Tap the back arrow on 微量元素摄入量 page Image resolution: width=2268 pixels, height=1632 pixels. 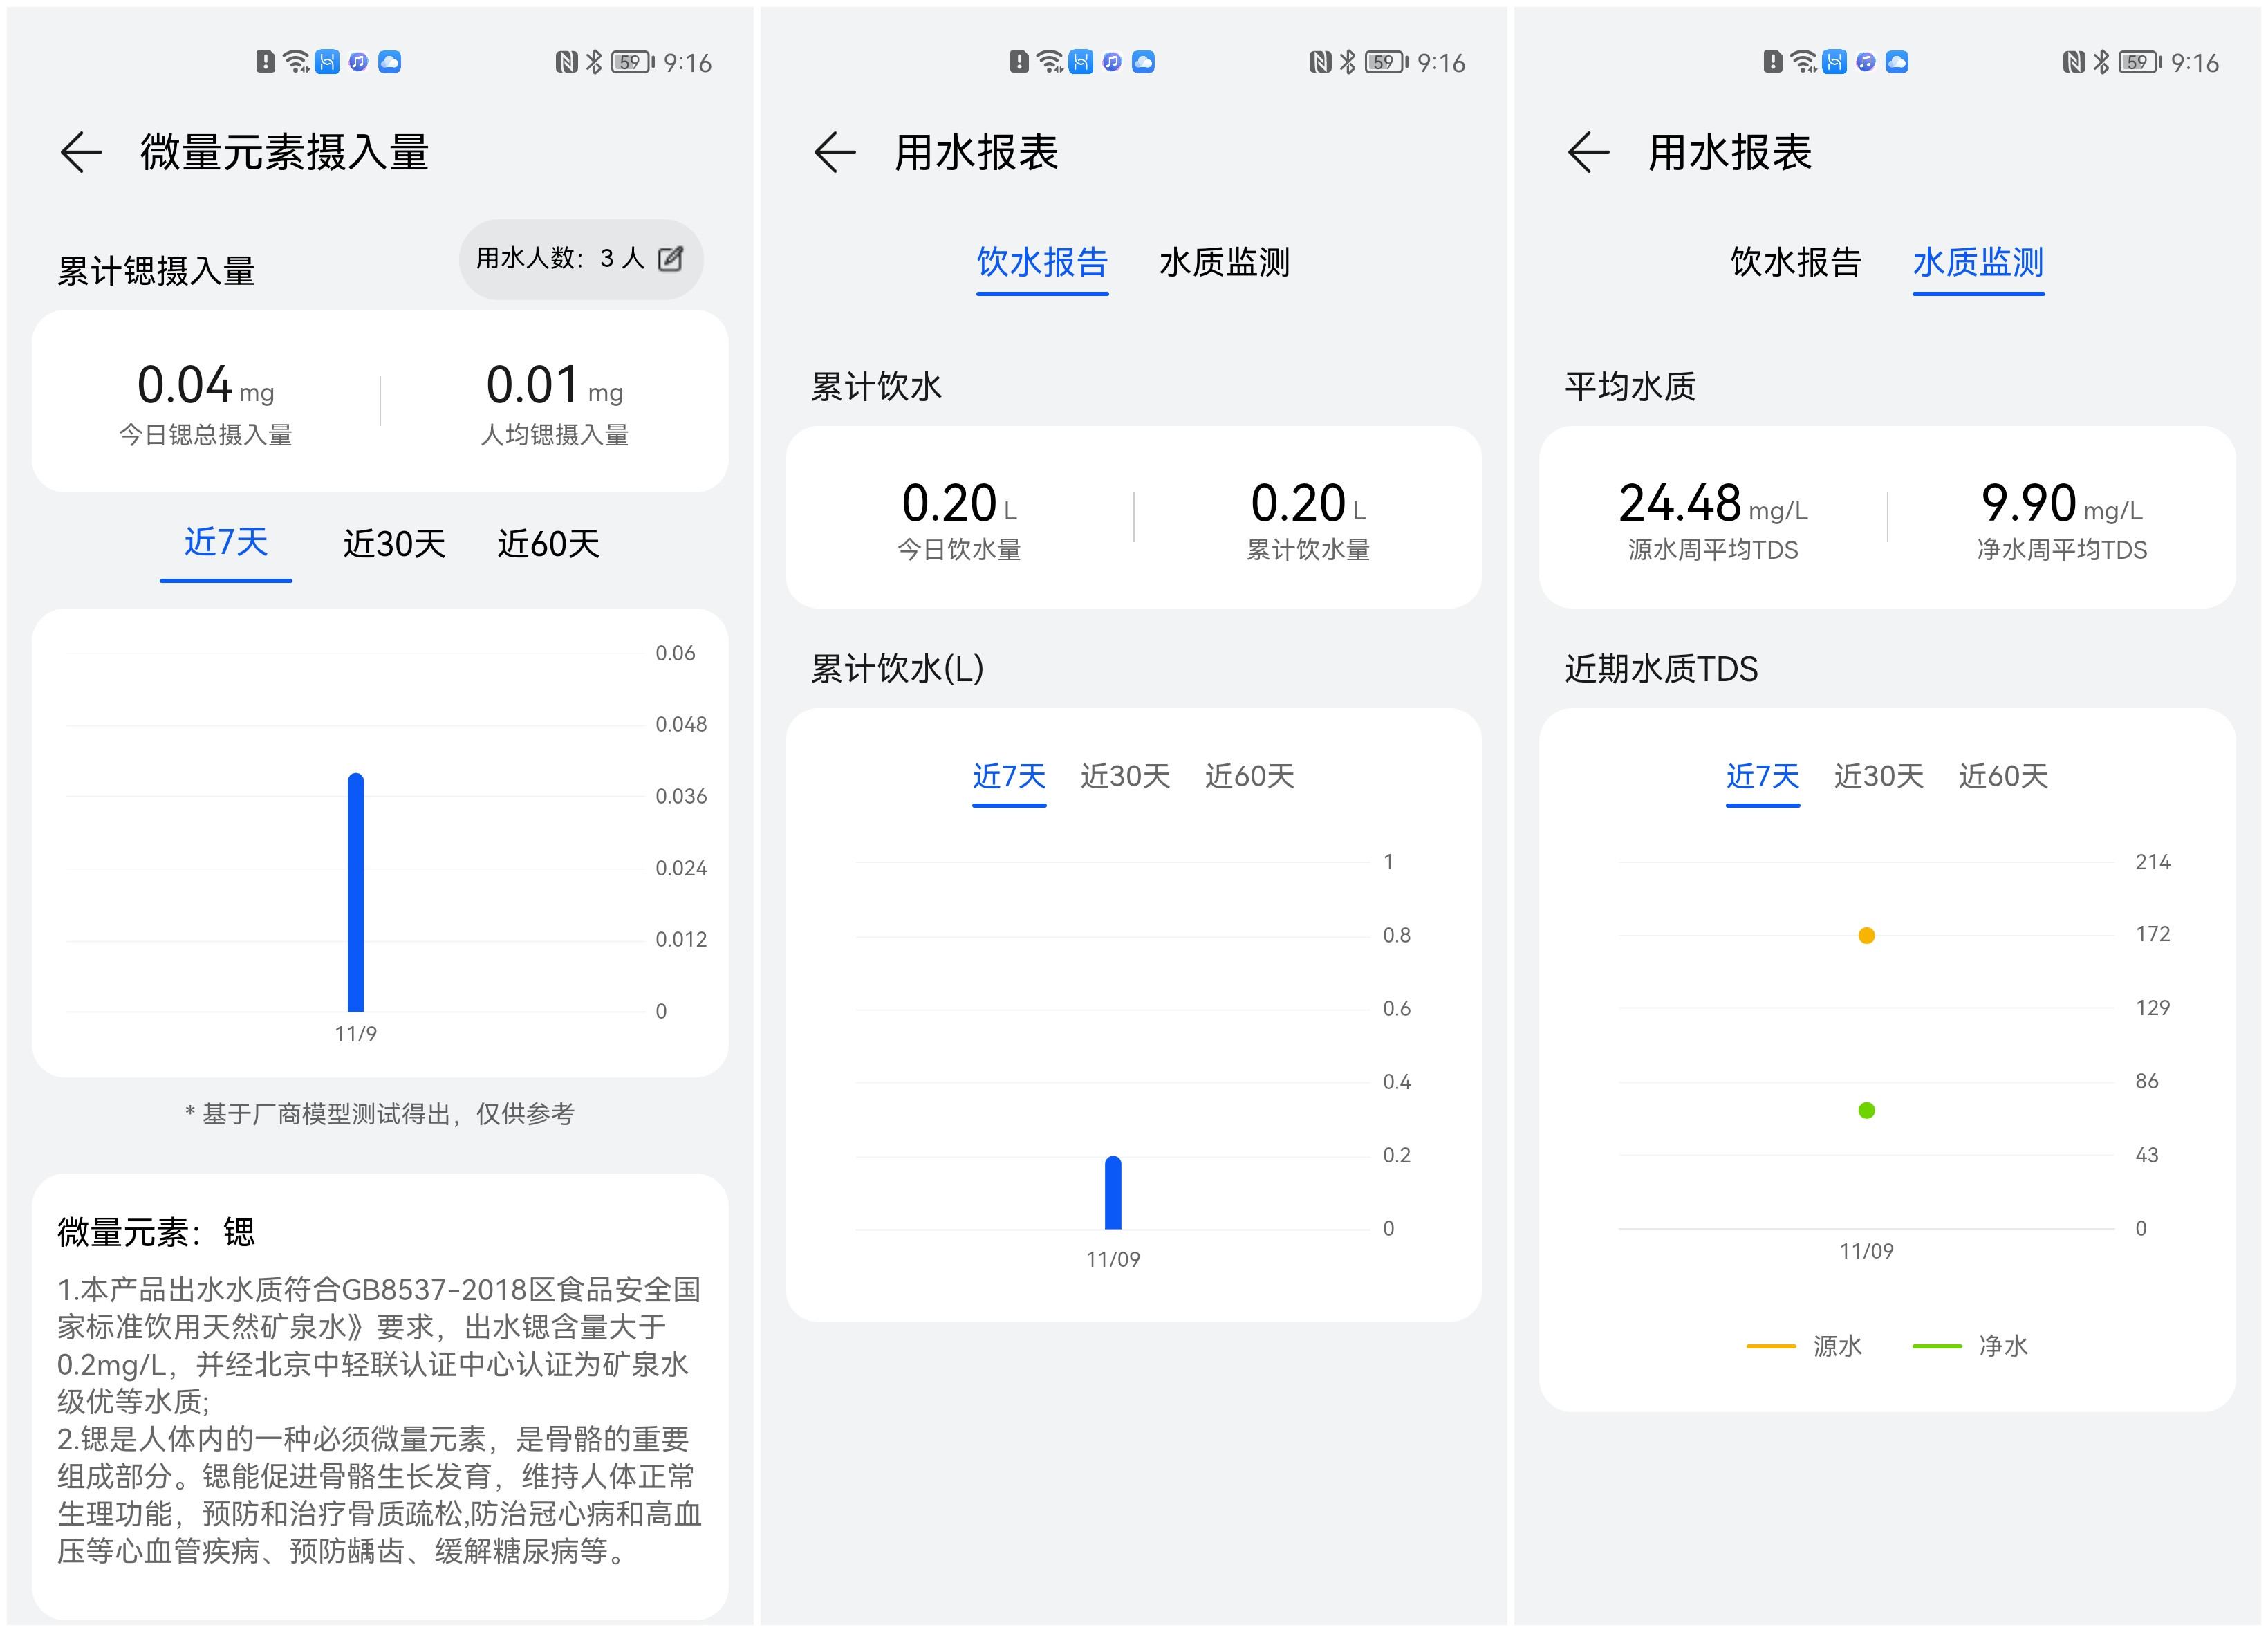pos(81,152)
